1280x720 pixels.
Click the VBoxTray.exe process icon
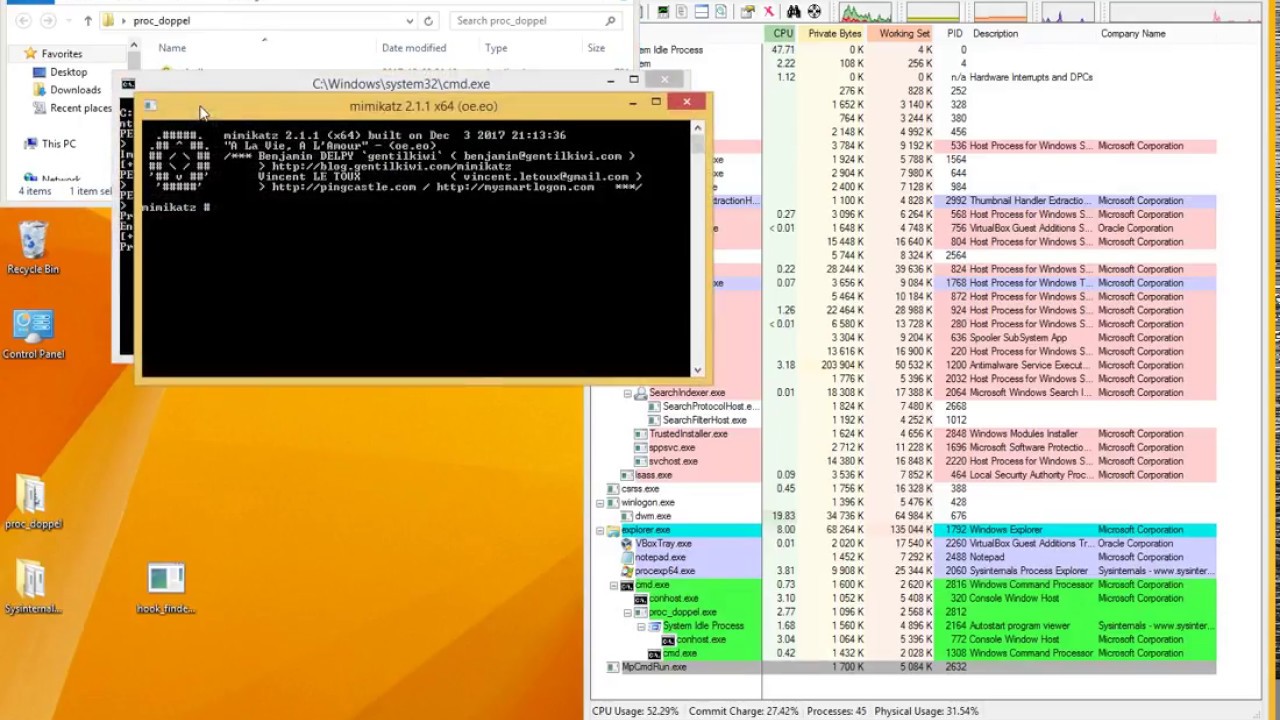point(627,544)
